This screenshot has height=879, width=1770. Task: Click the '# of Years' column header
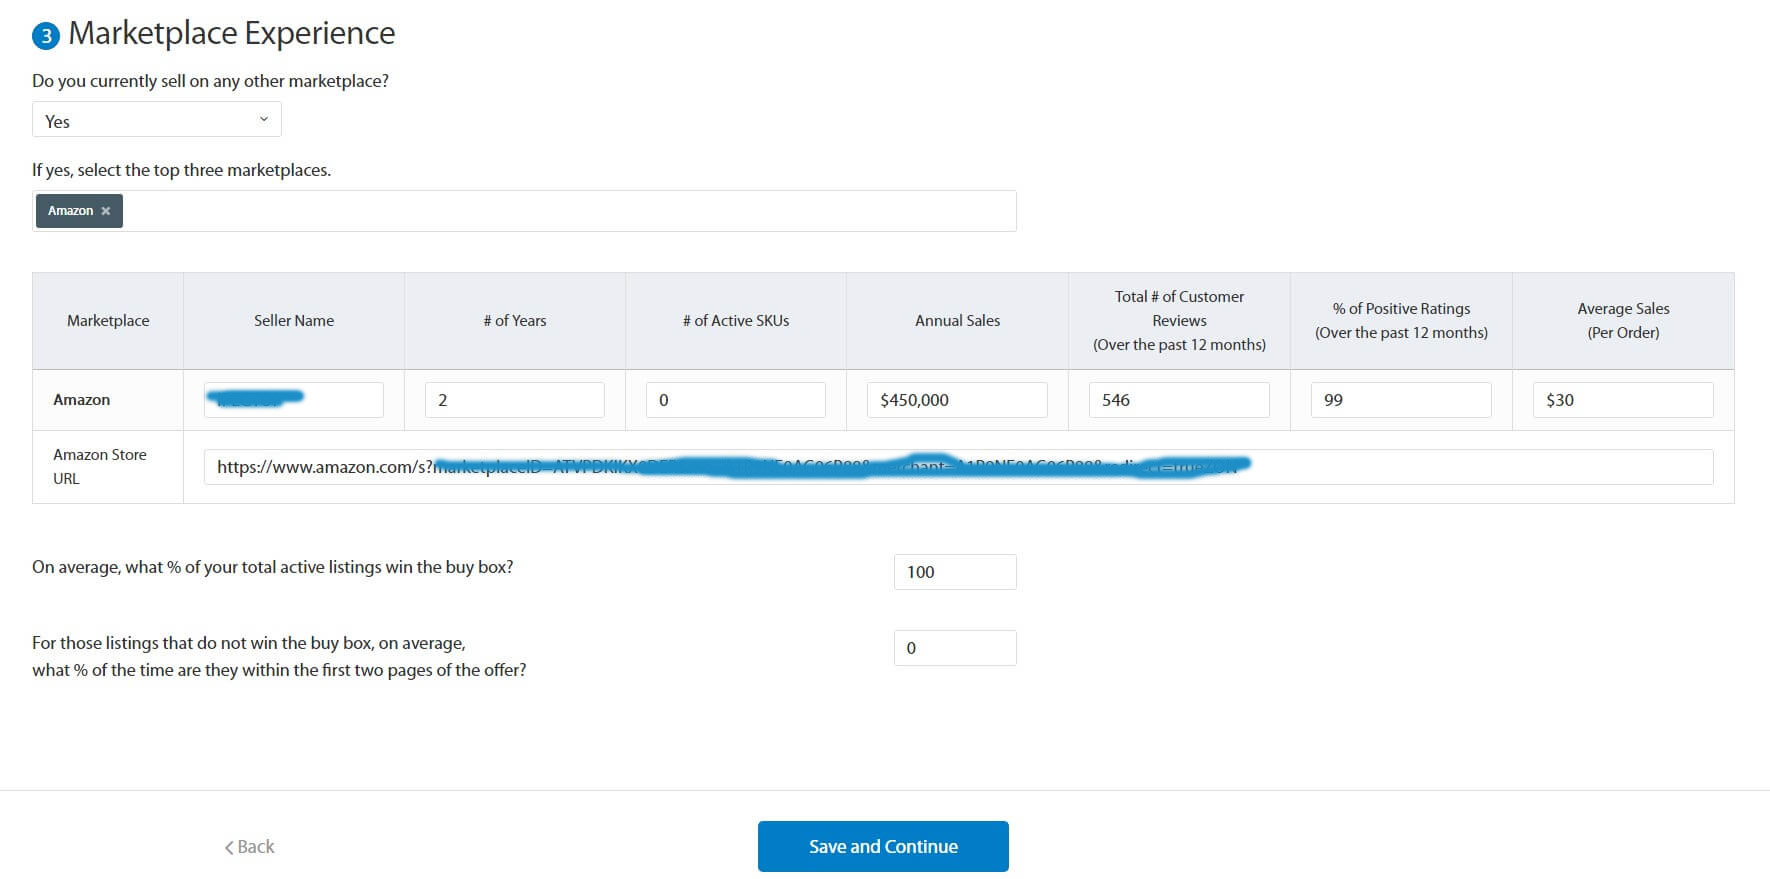515,321
